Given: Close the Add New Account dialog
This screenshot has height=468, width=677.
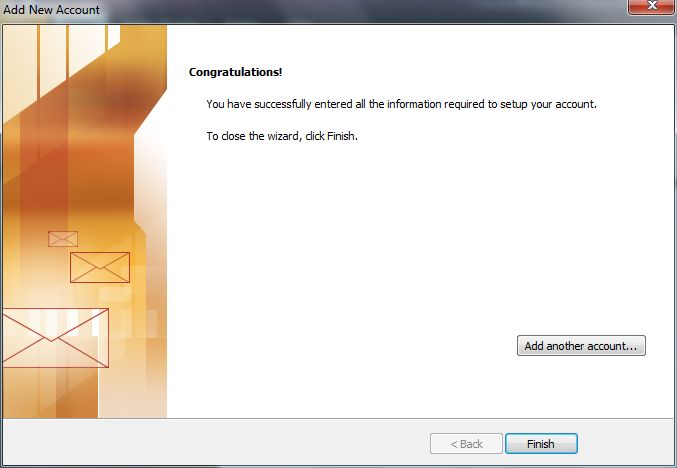Looking at the screenshot, I should point(652,6).
